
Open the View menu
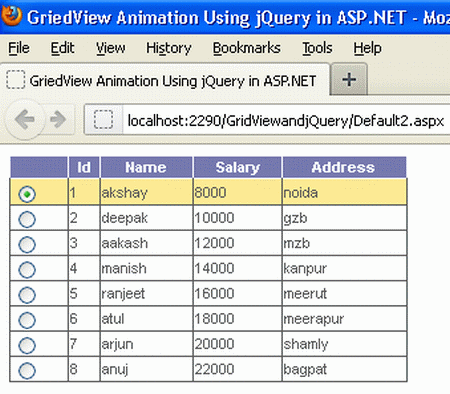[x=111, y=48]
